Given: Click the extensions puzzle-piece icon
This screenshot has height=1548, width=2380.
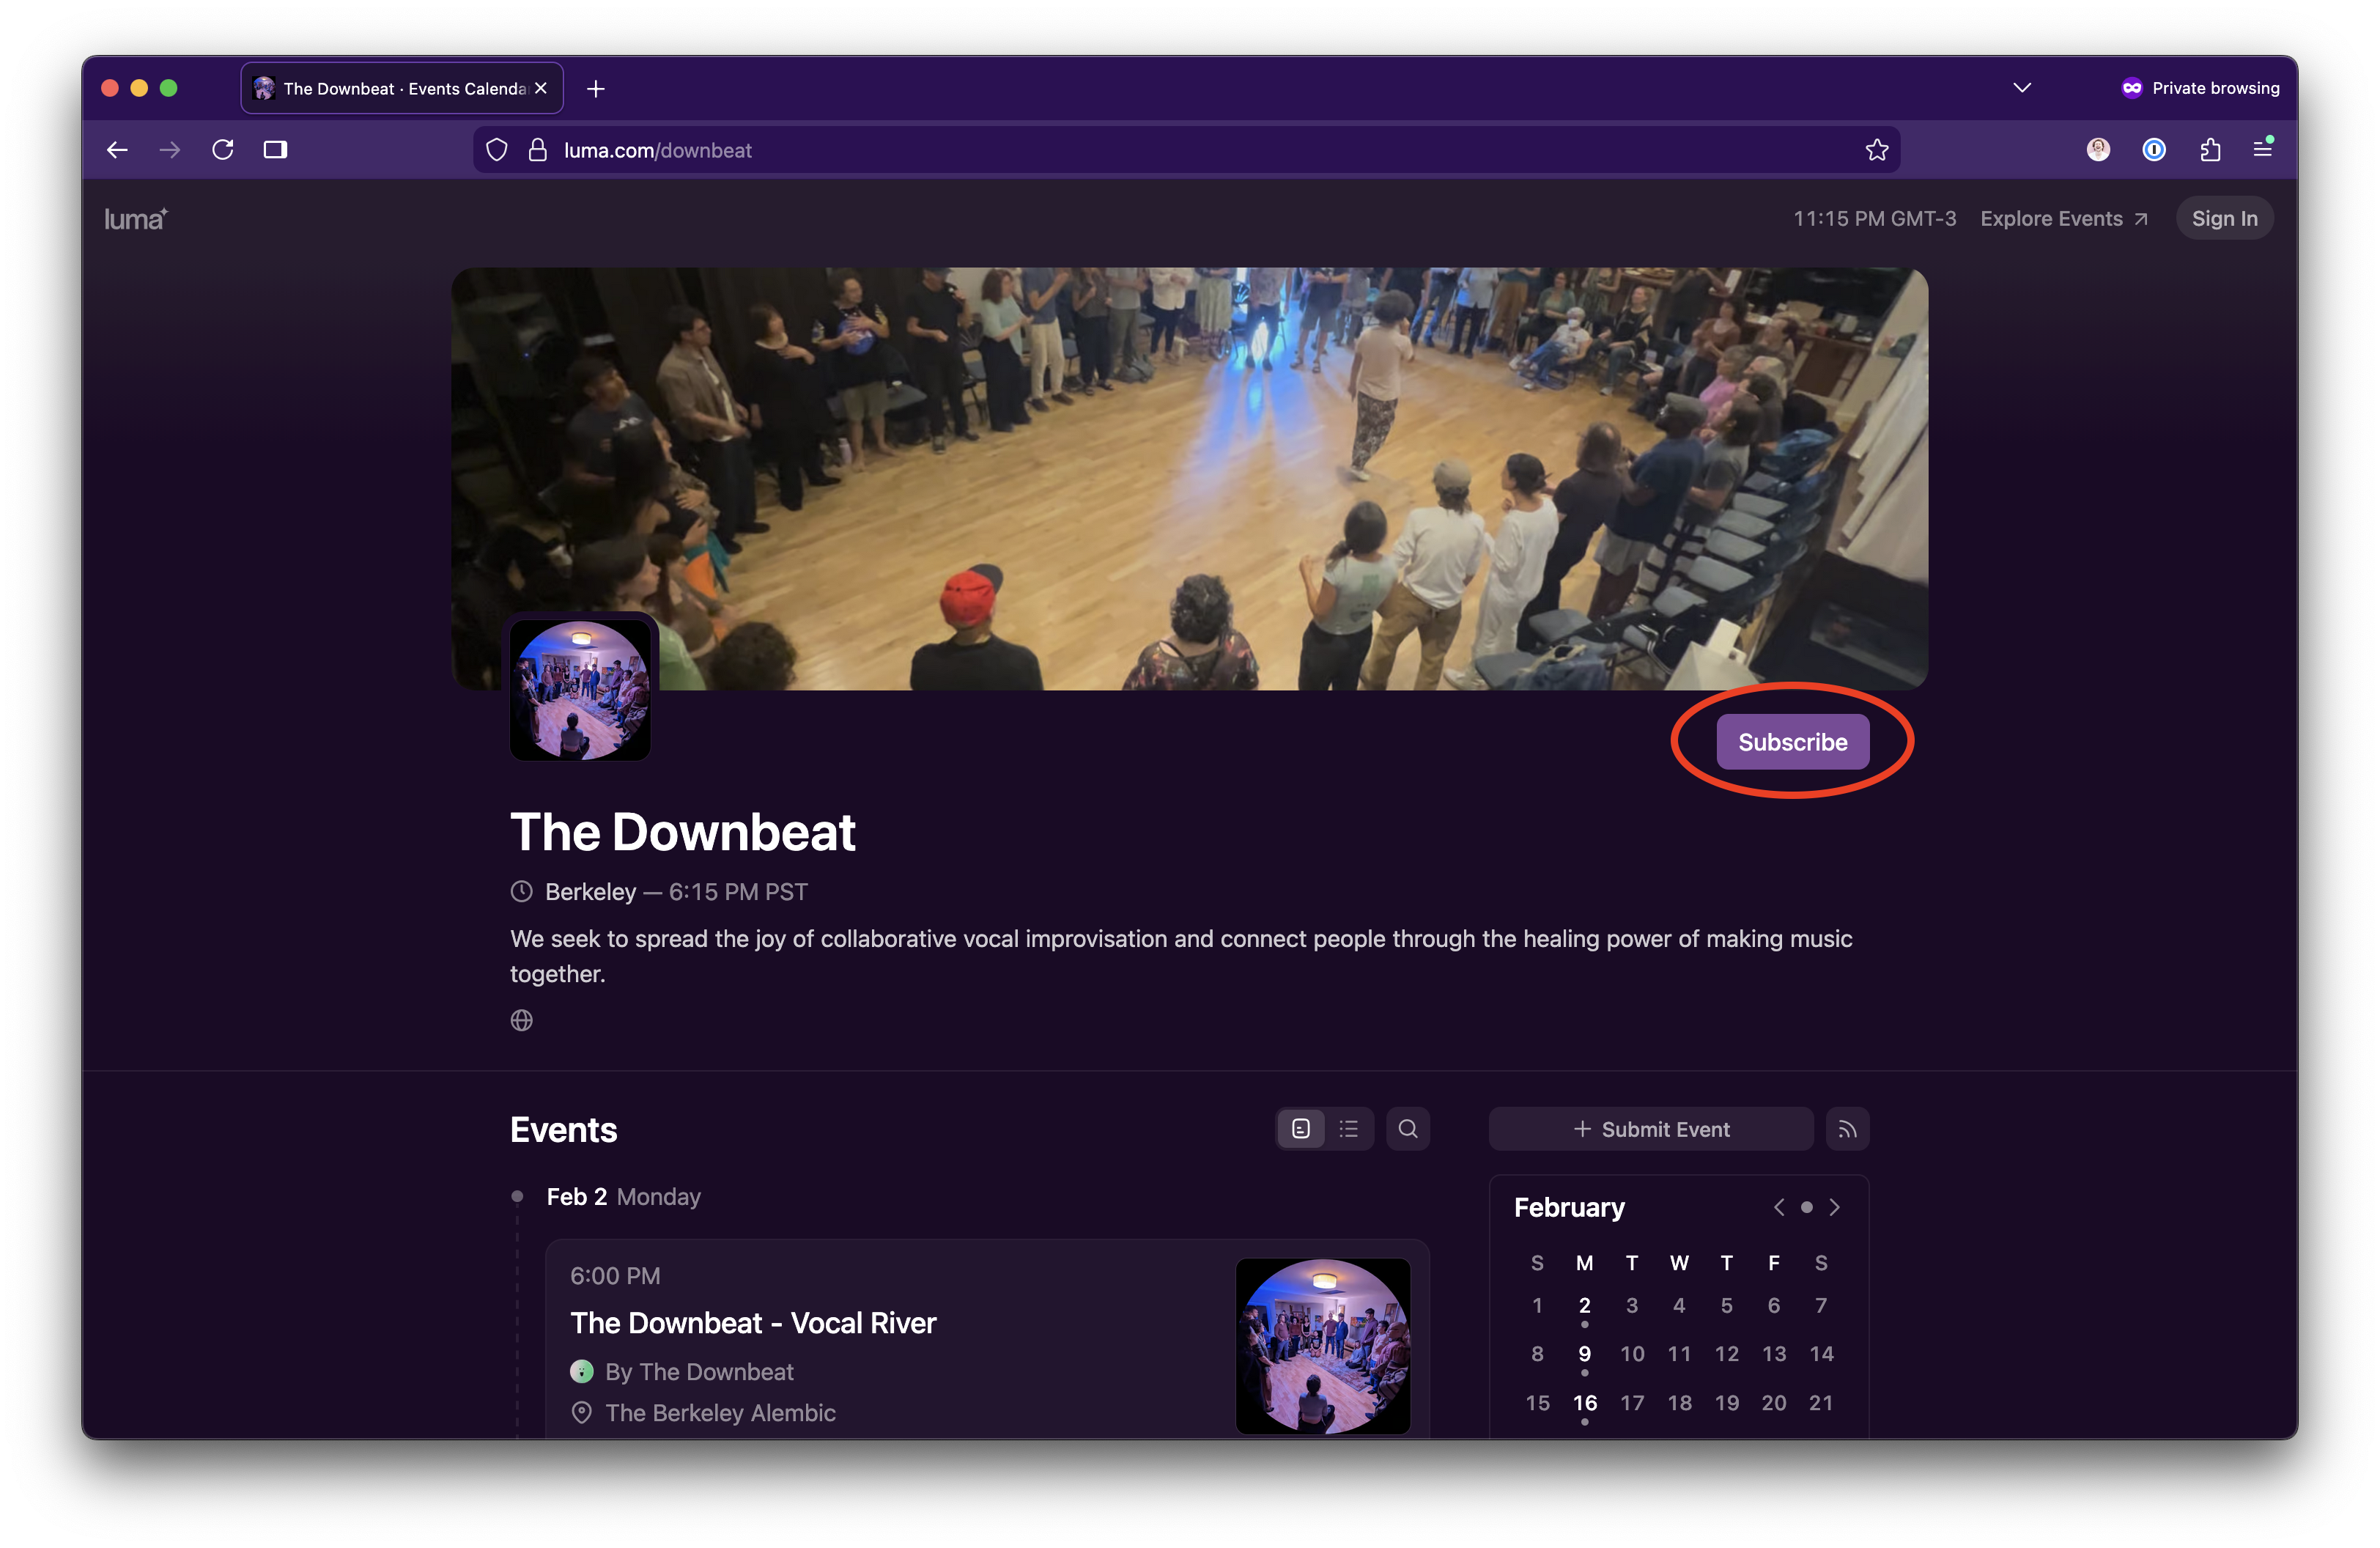Looking at the screenshot, I should 2210,149.
